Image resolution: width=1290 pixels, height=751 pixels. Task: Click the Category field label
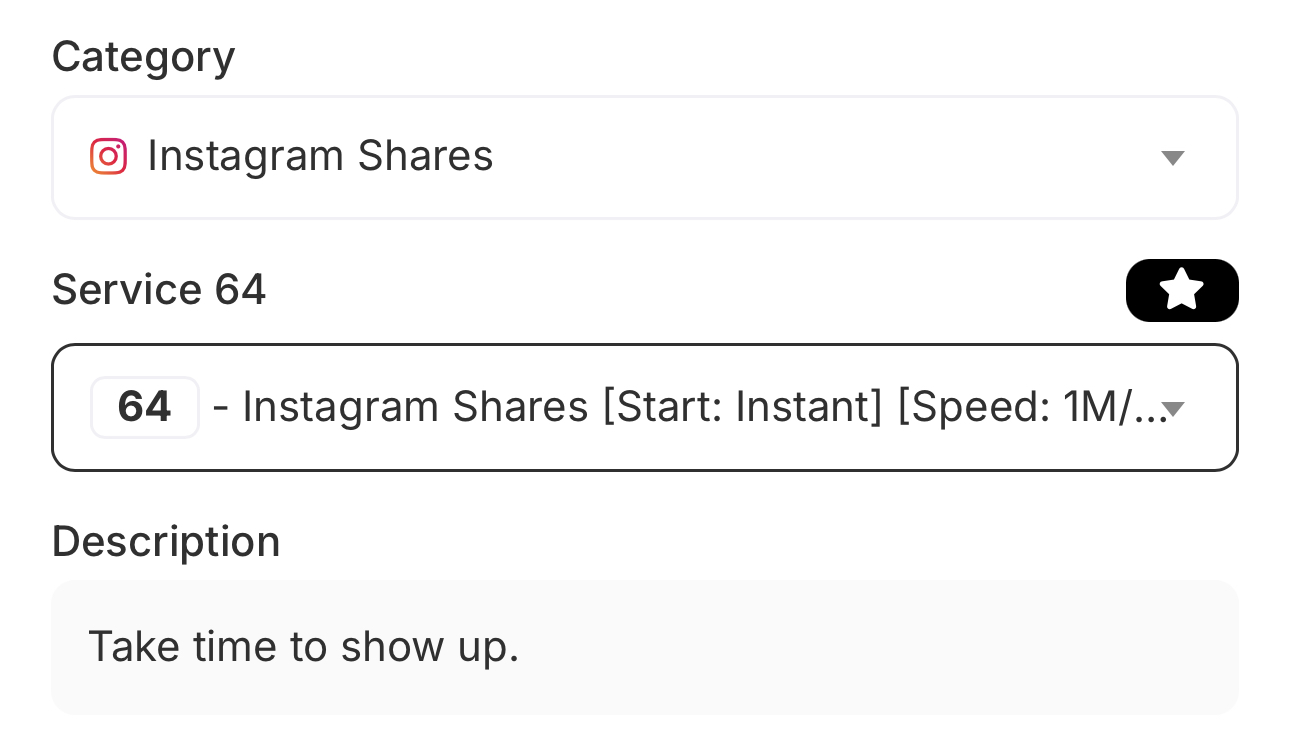coord(143,57)
